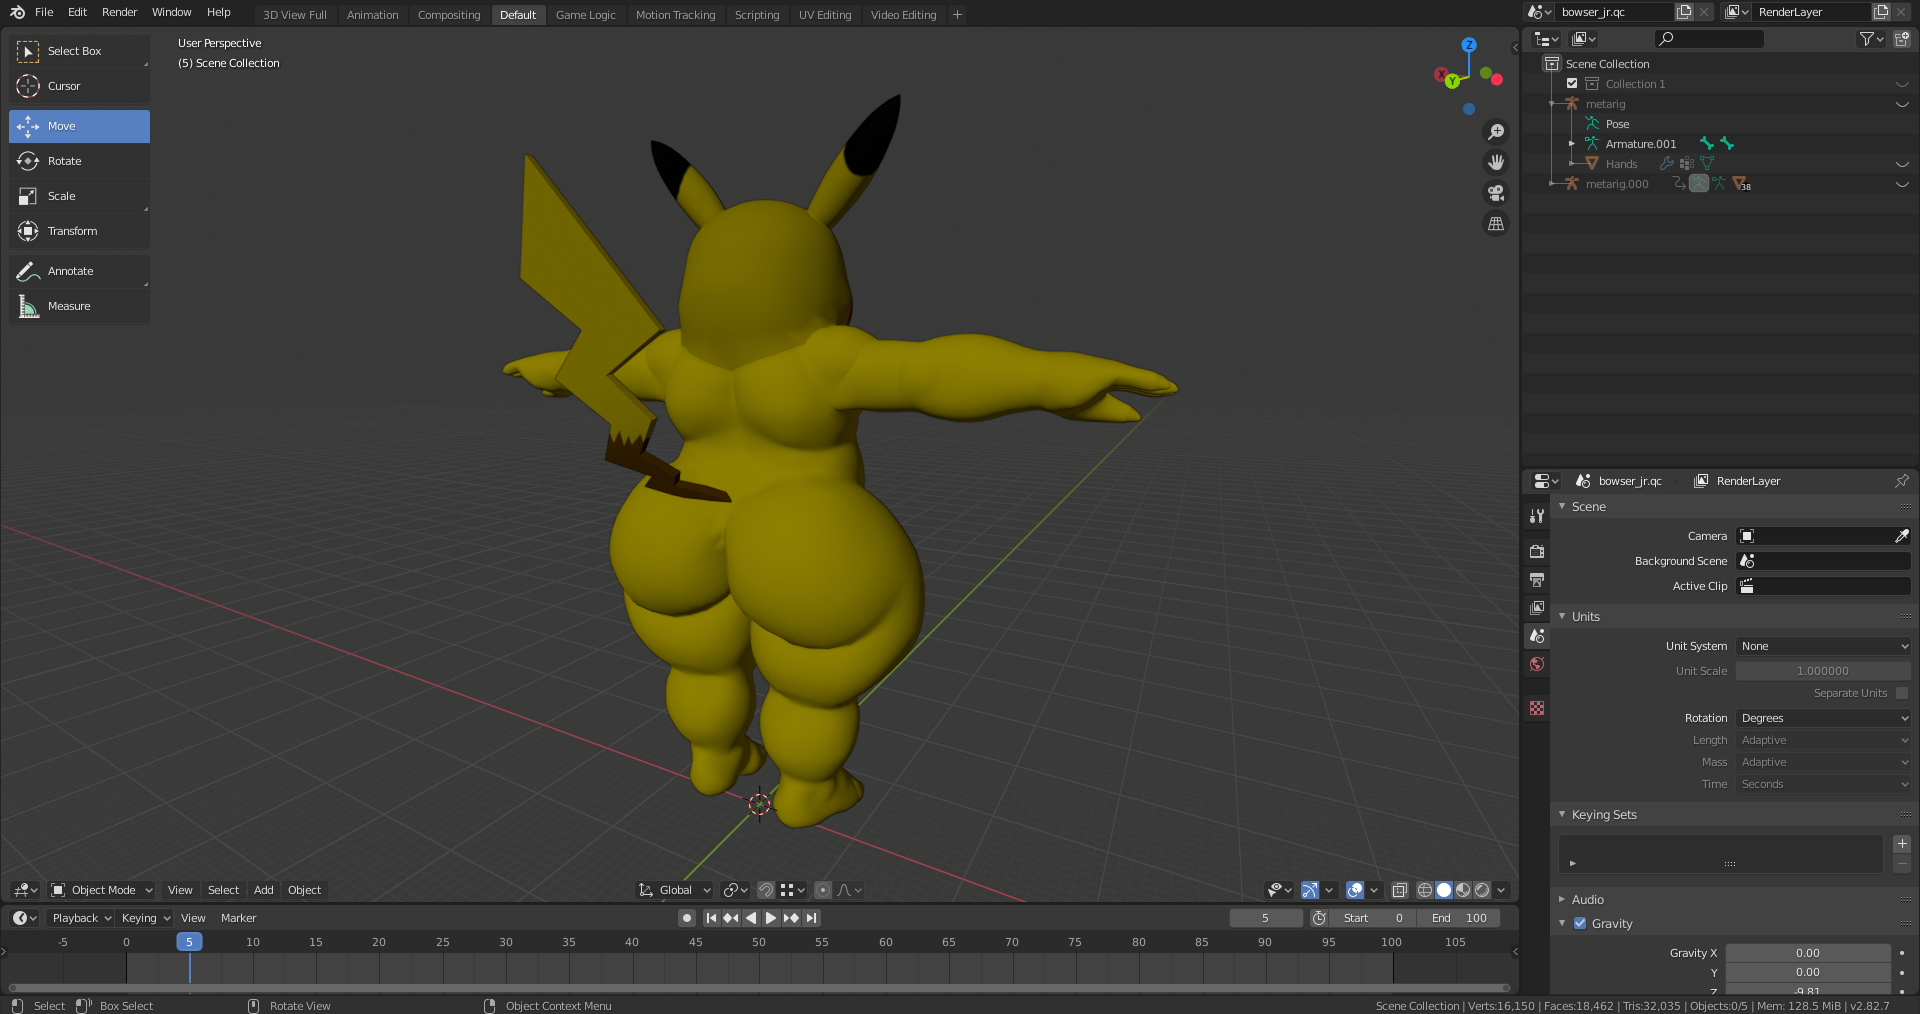Open the Playback dropdown in timeline
1920x1014 pixels.
tap(82, 918)
